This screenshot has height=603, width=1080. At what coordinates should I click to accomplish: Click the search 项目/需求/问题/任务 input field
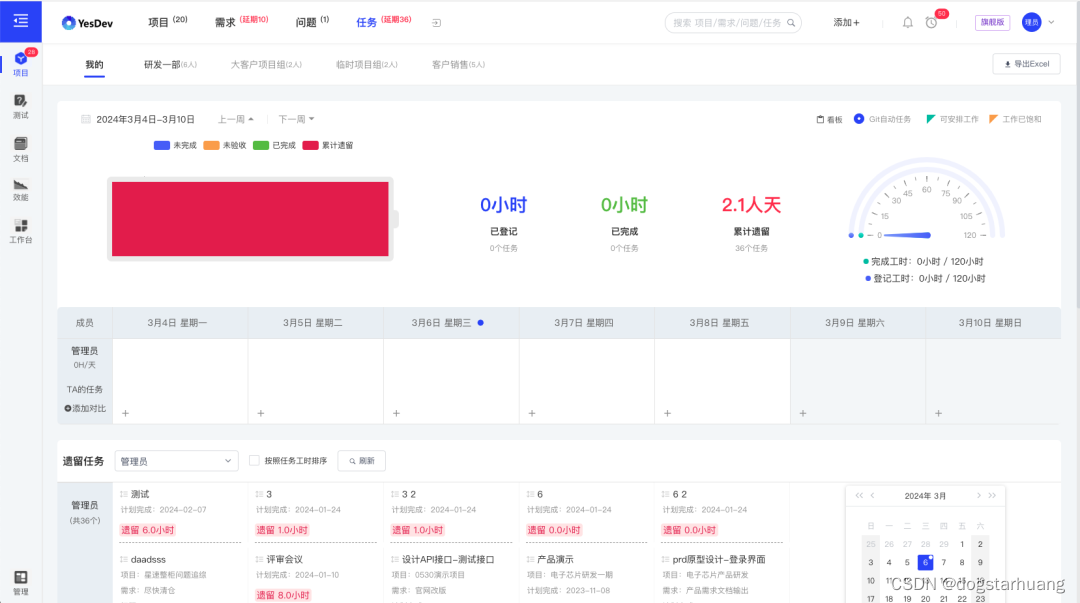click(x=730, y=22)
